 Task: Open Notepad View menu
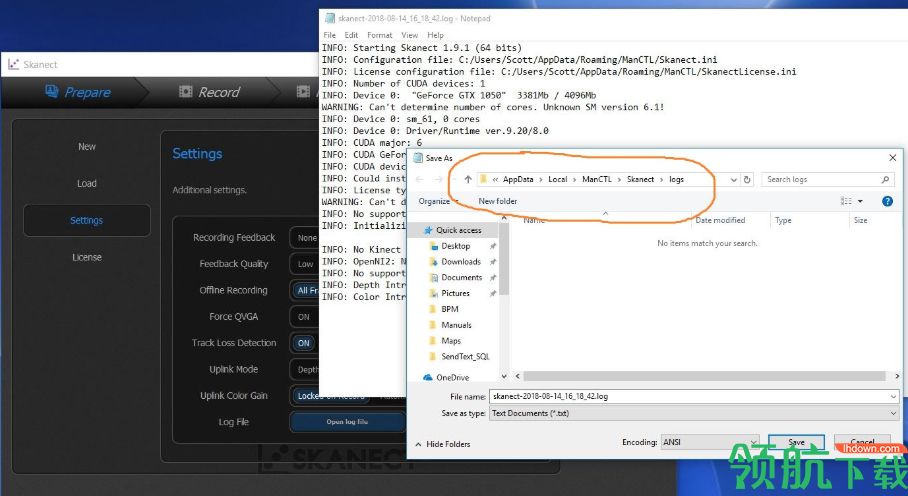(x=409, y=35)
